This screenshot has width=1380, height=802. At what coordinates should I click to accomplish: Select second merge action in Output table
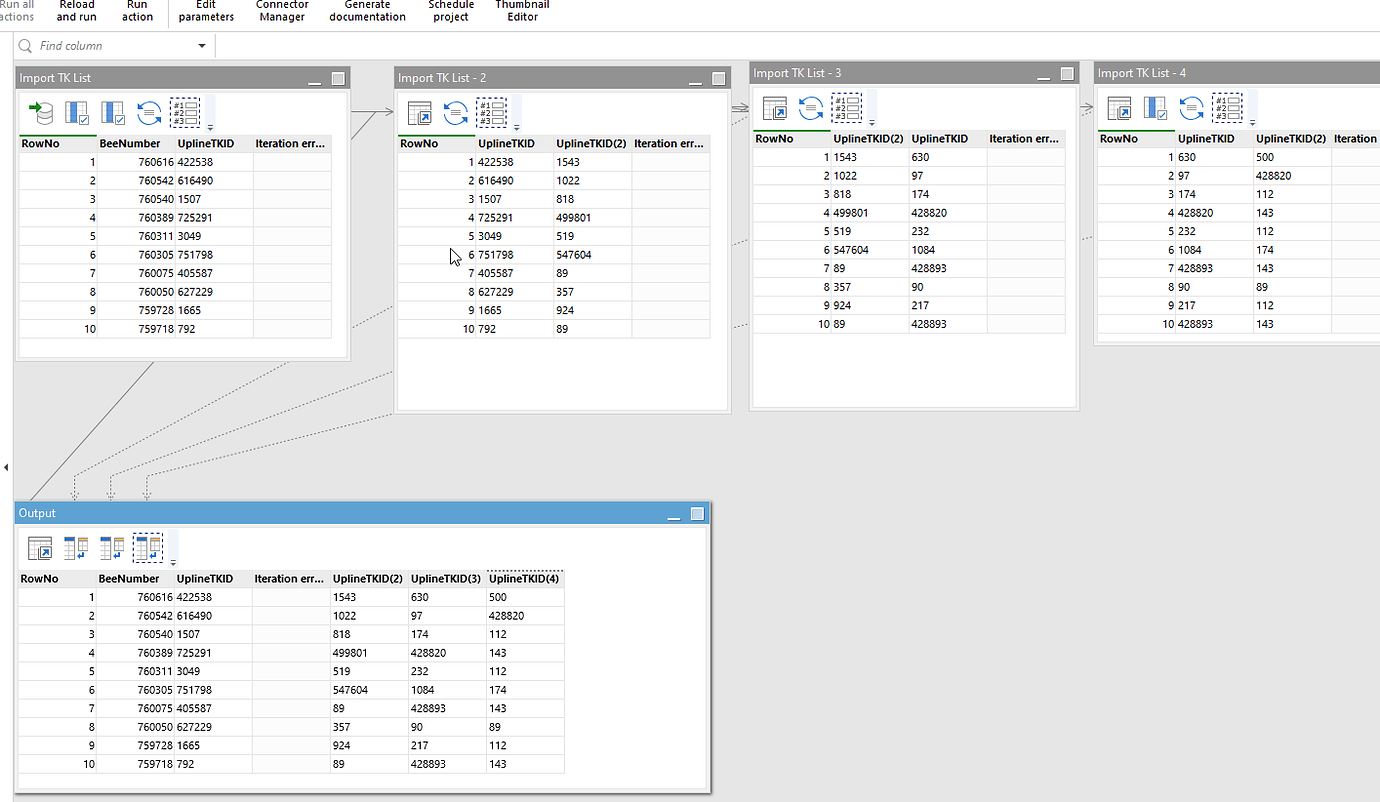point(112,547)
